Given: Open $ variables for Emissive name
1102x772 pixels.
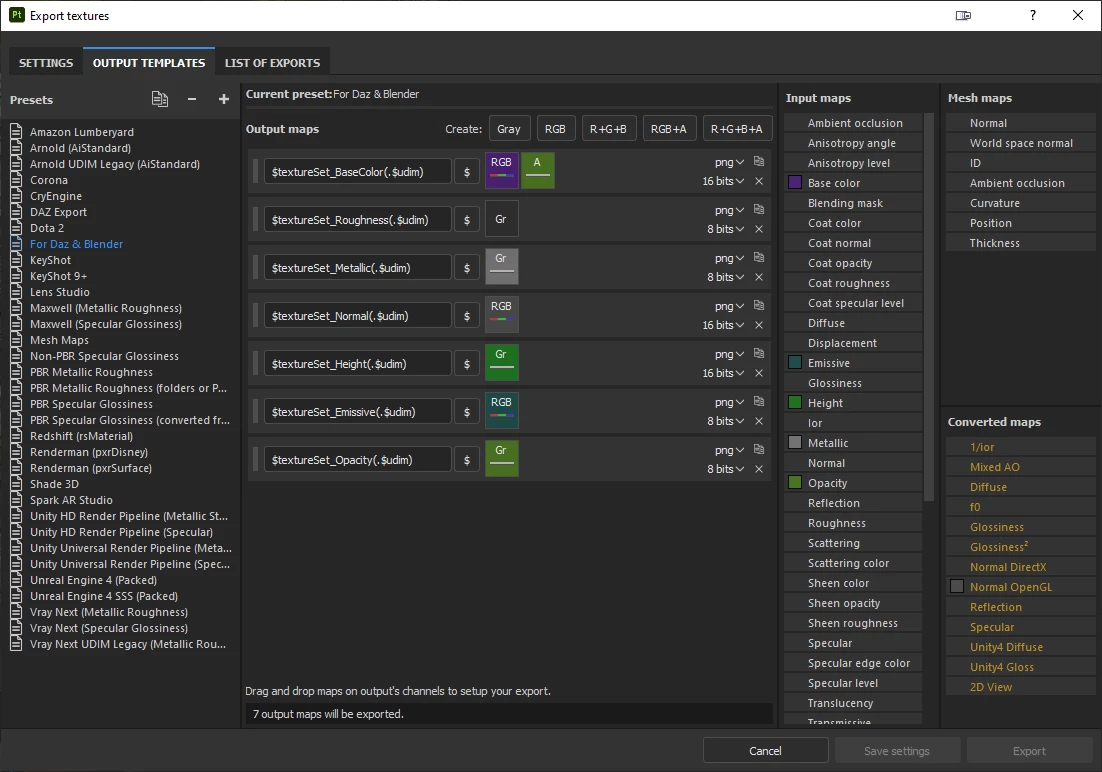Looking at the screenshot, I should [467, 412].
